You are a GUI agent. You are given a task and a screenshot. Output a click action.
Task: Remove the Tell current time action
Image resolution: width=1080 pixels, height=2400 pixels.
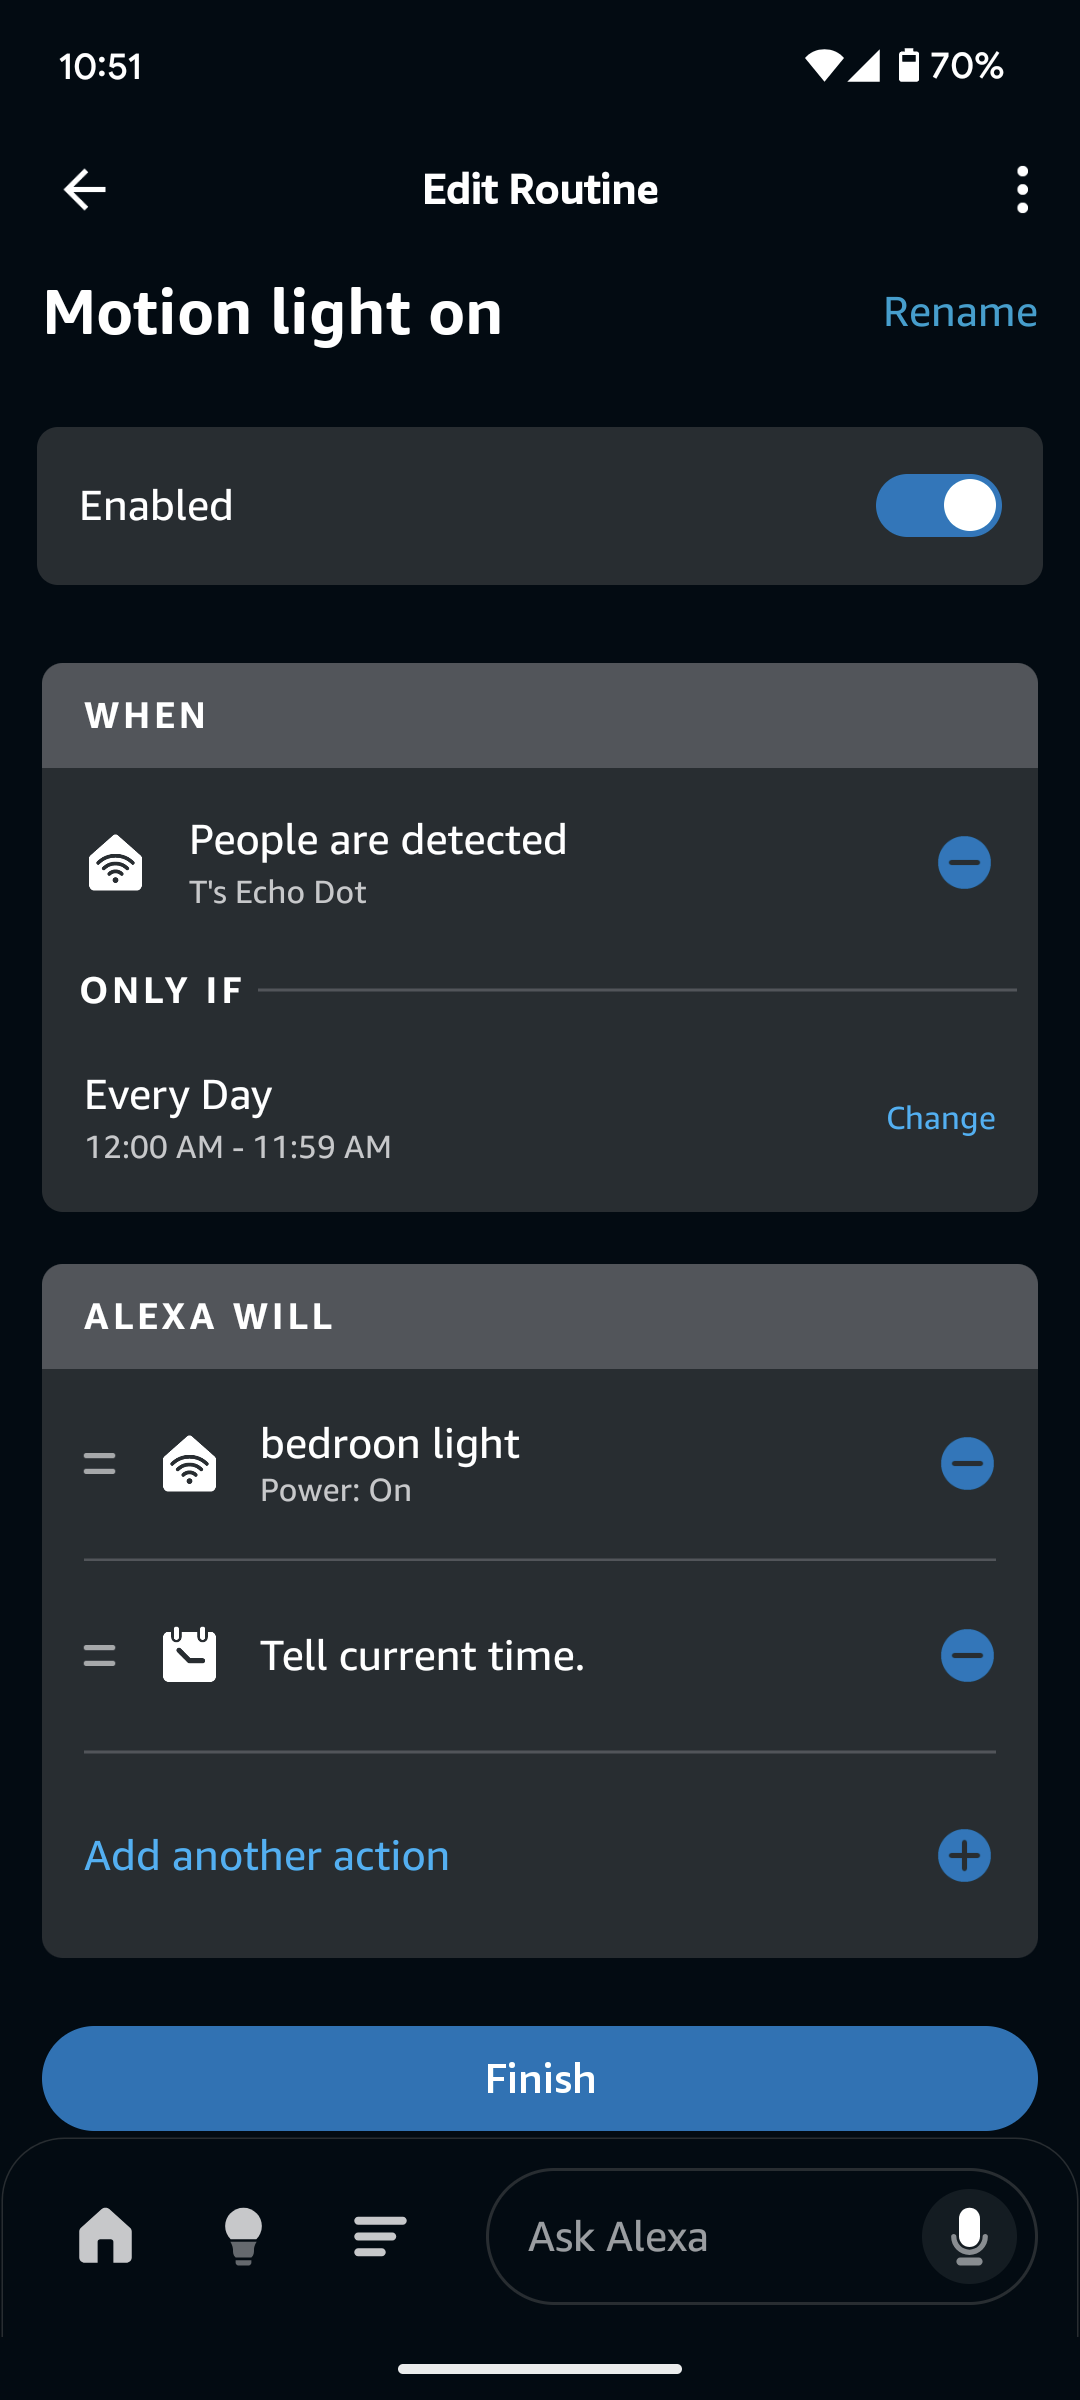coord(967,1656)
